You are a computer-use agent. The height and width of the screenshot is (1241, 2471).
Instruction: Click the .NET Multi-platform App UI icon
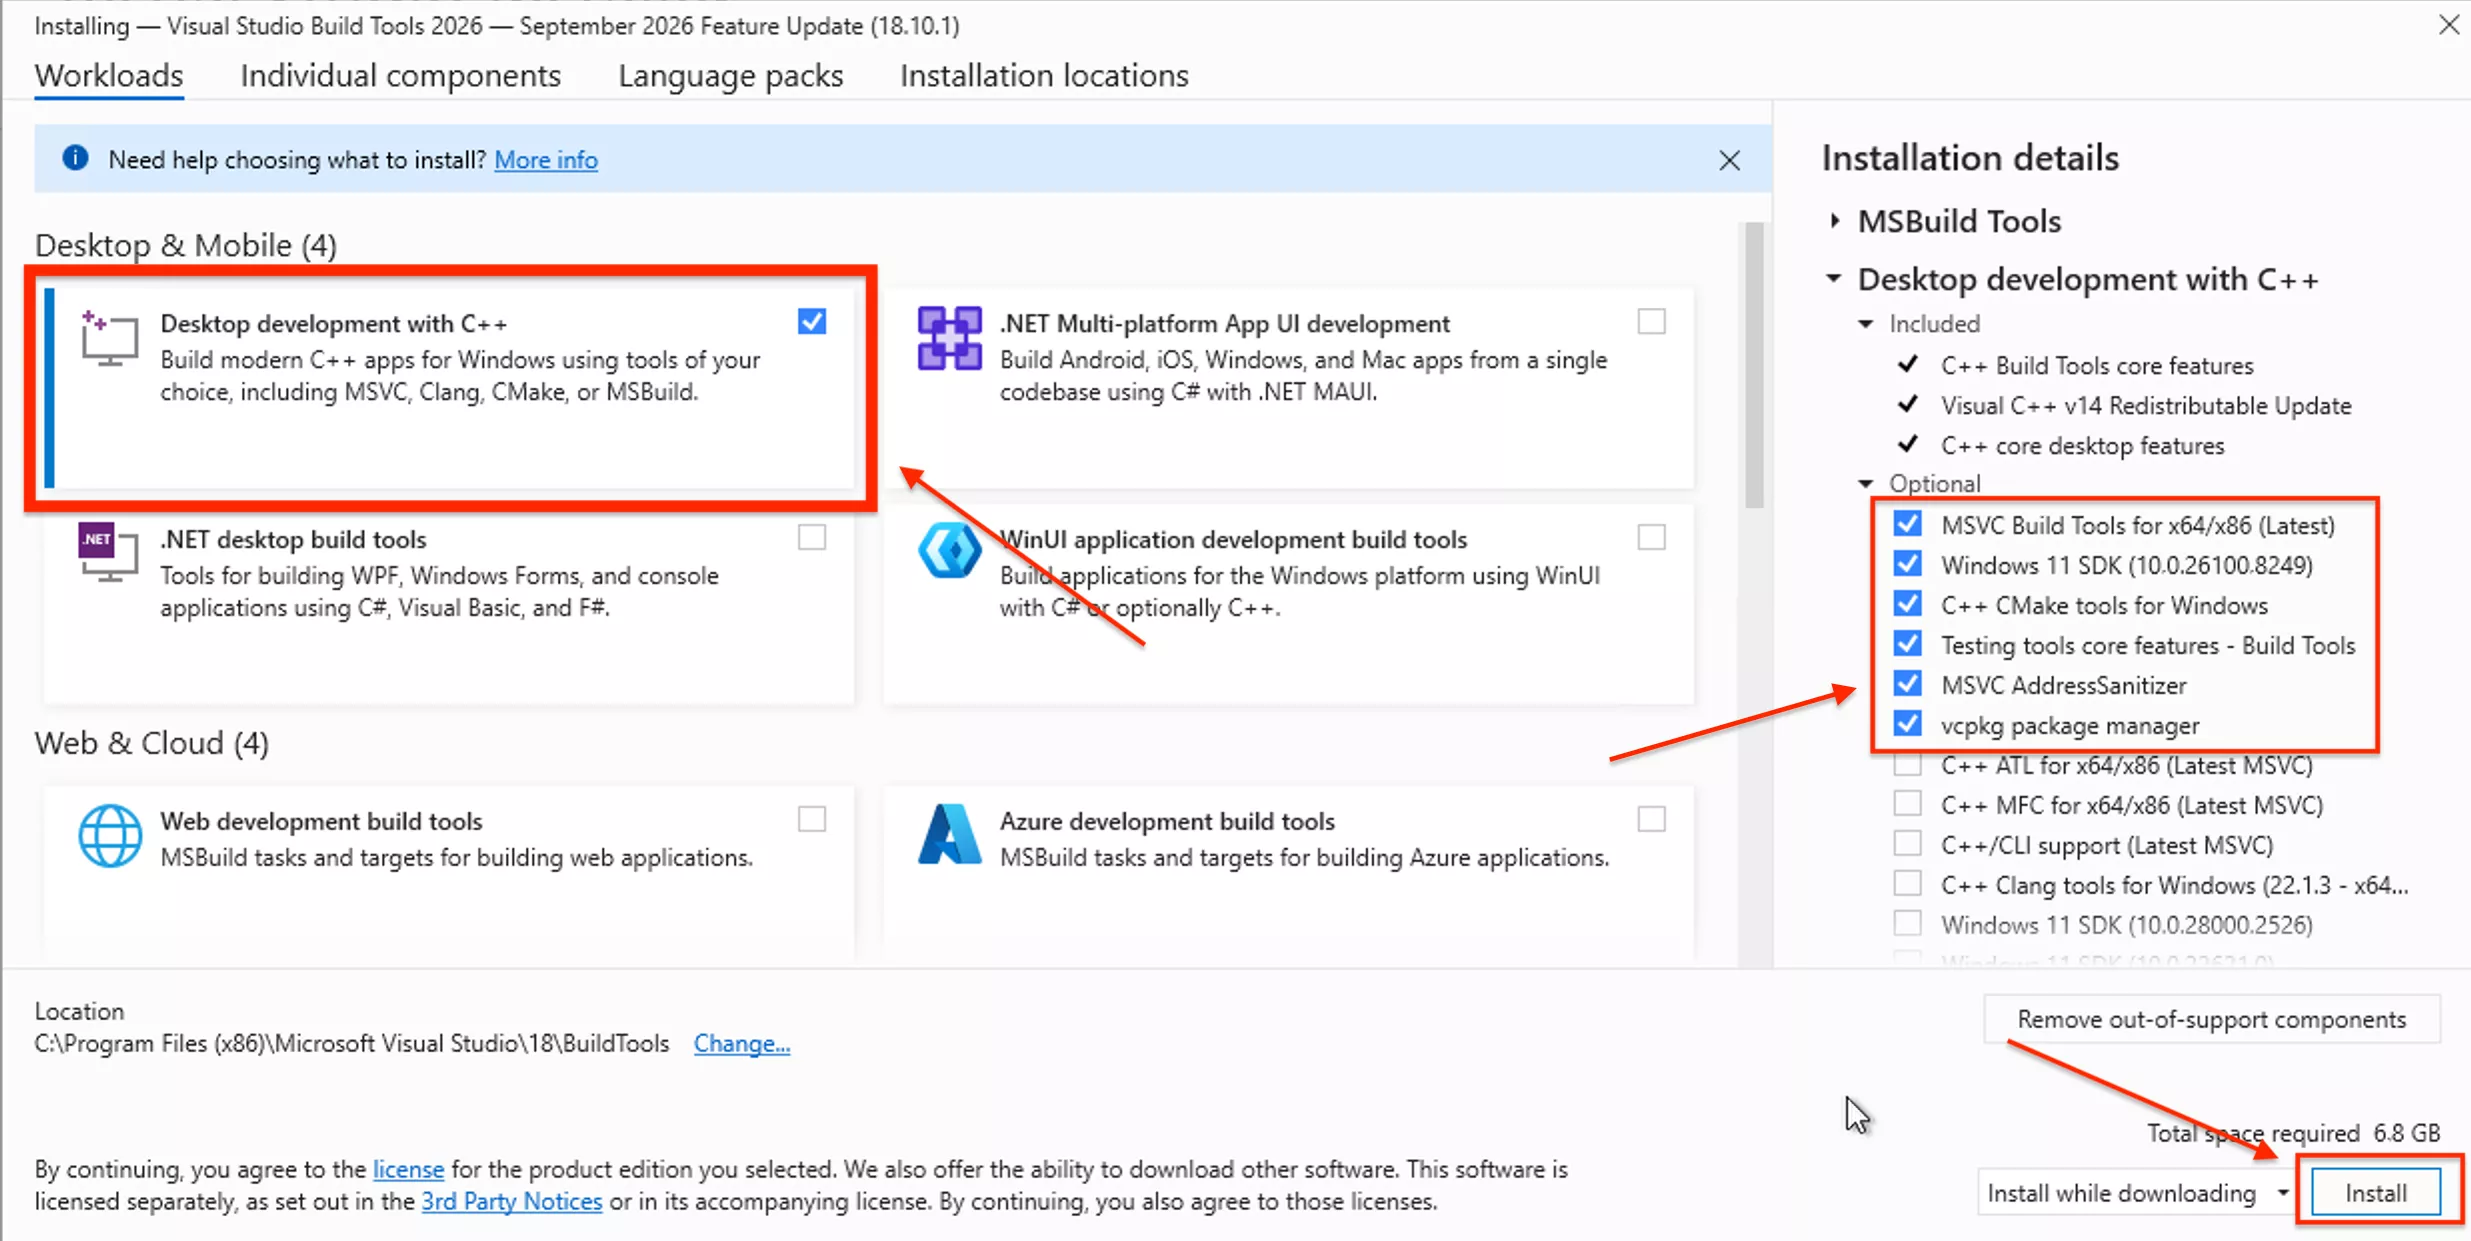949,339
